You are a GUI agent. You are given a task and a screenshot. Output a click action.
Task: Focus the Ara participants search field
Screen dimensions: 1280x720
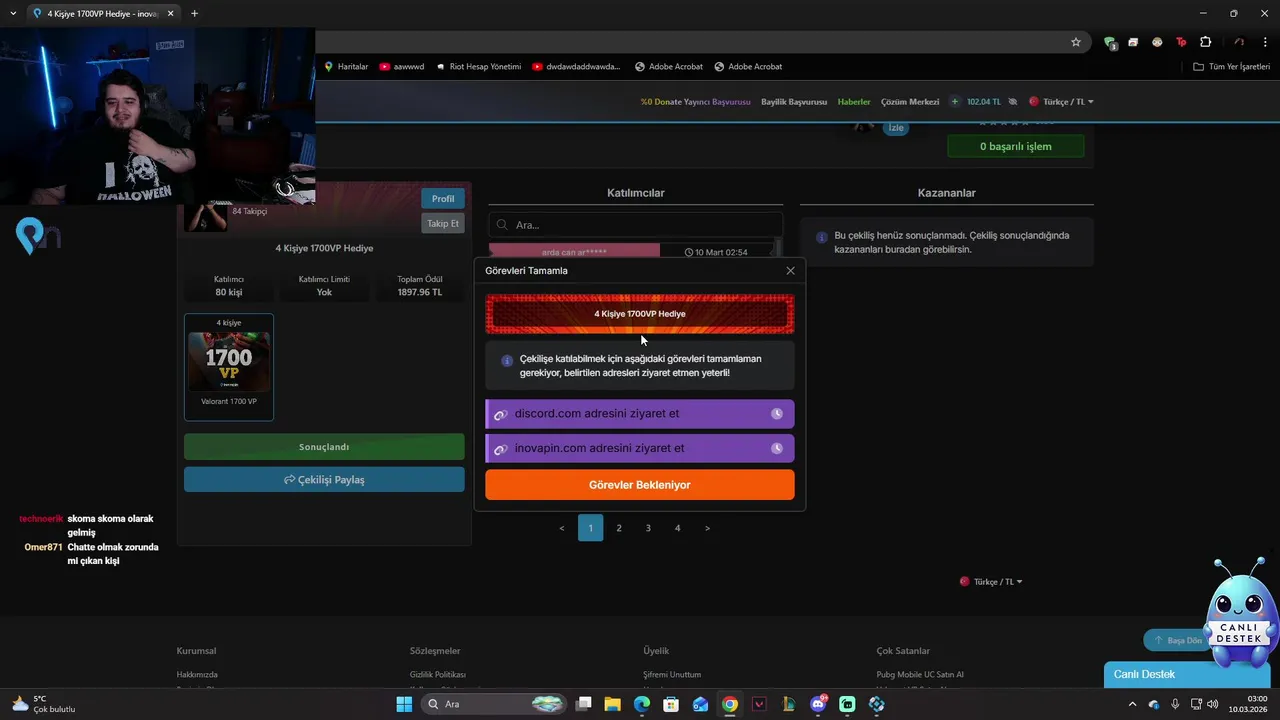point(636,225)
